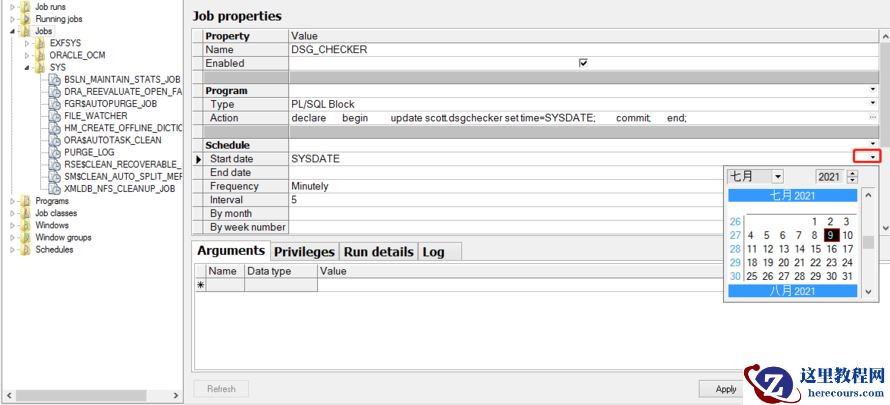Click the properties grid scroll down arrow
This screenshot has width=890, height=405.
point(884,227)
